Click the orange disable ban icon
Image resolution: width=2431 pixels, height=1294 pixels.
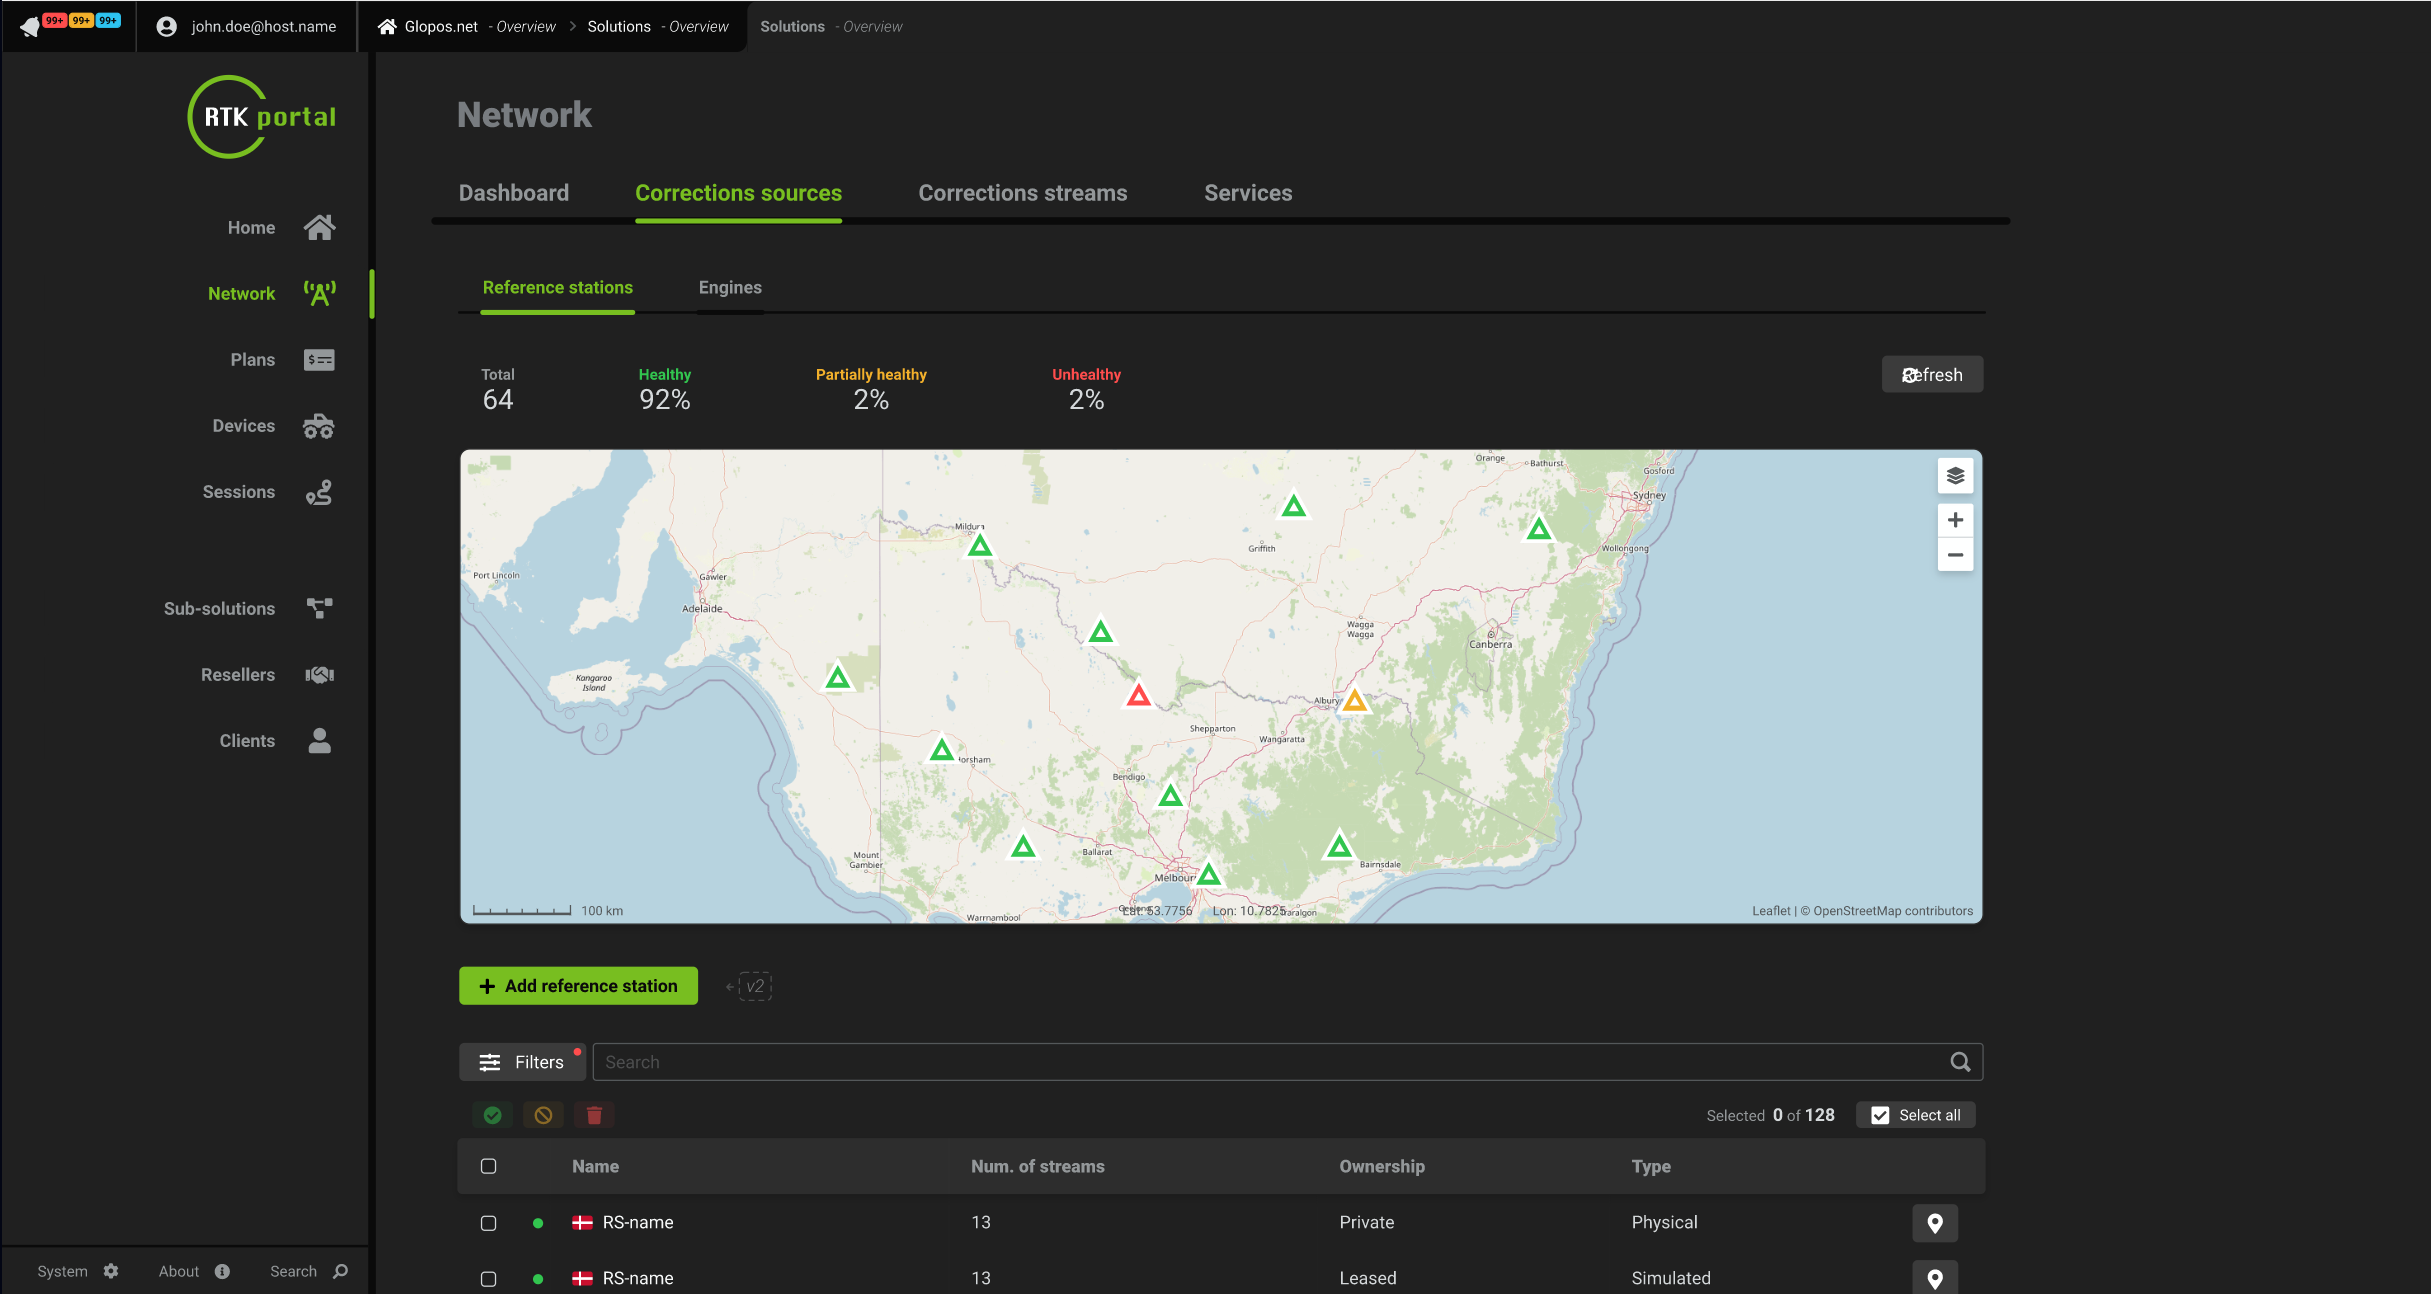pos(543,1115)
